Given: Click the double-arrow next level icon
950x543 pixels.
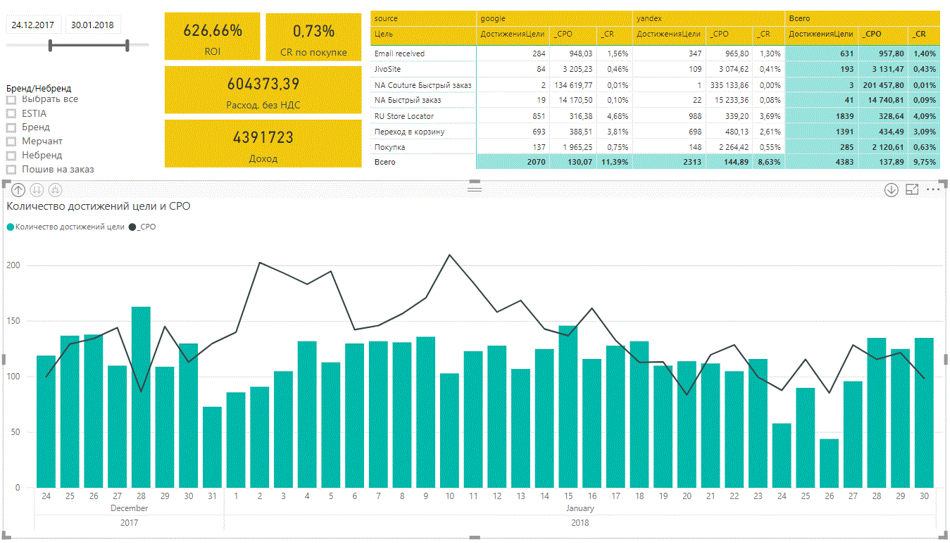Looking at the screenshot, I should coord(37,190).
